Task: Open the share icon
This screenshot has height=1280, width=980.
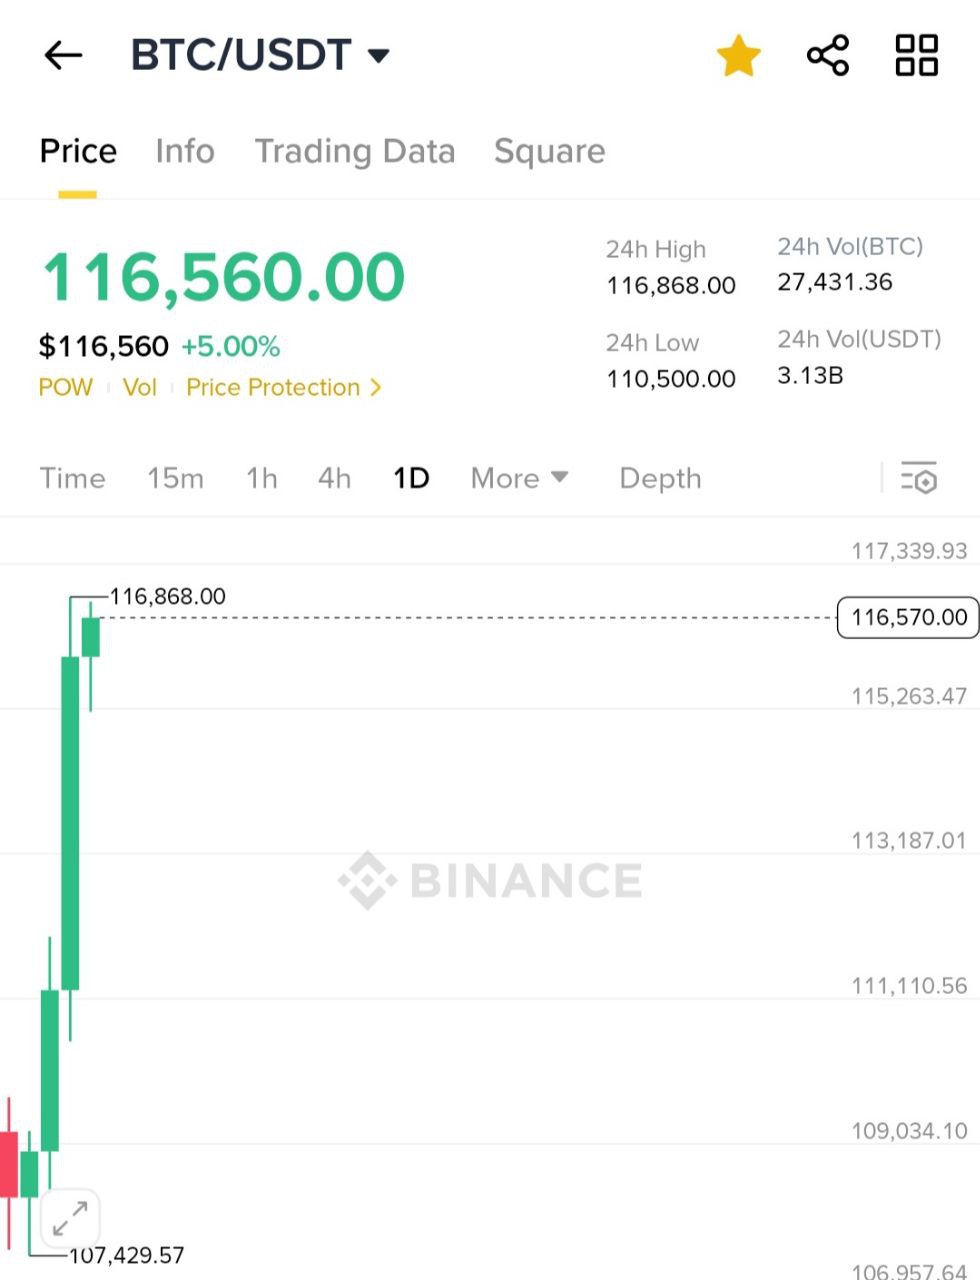Action: [x=828, y=55]
